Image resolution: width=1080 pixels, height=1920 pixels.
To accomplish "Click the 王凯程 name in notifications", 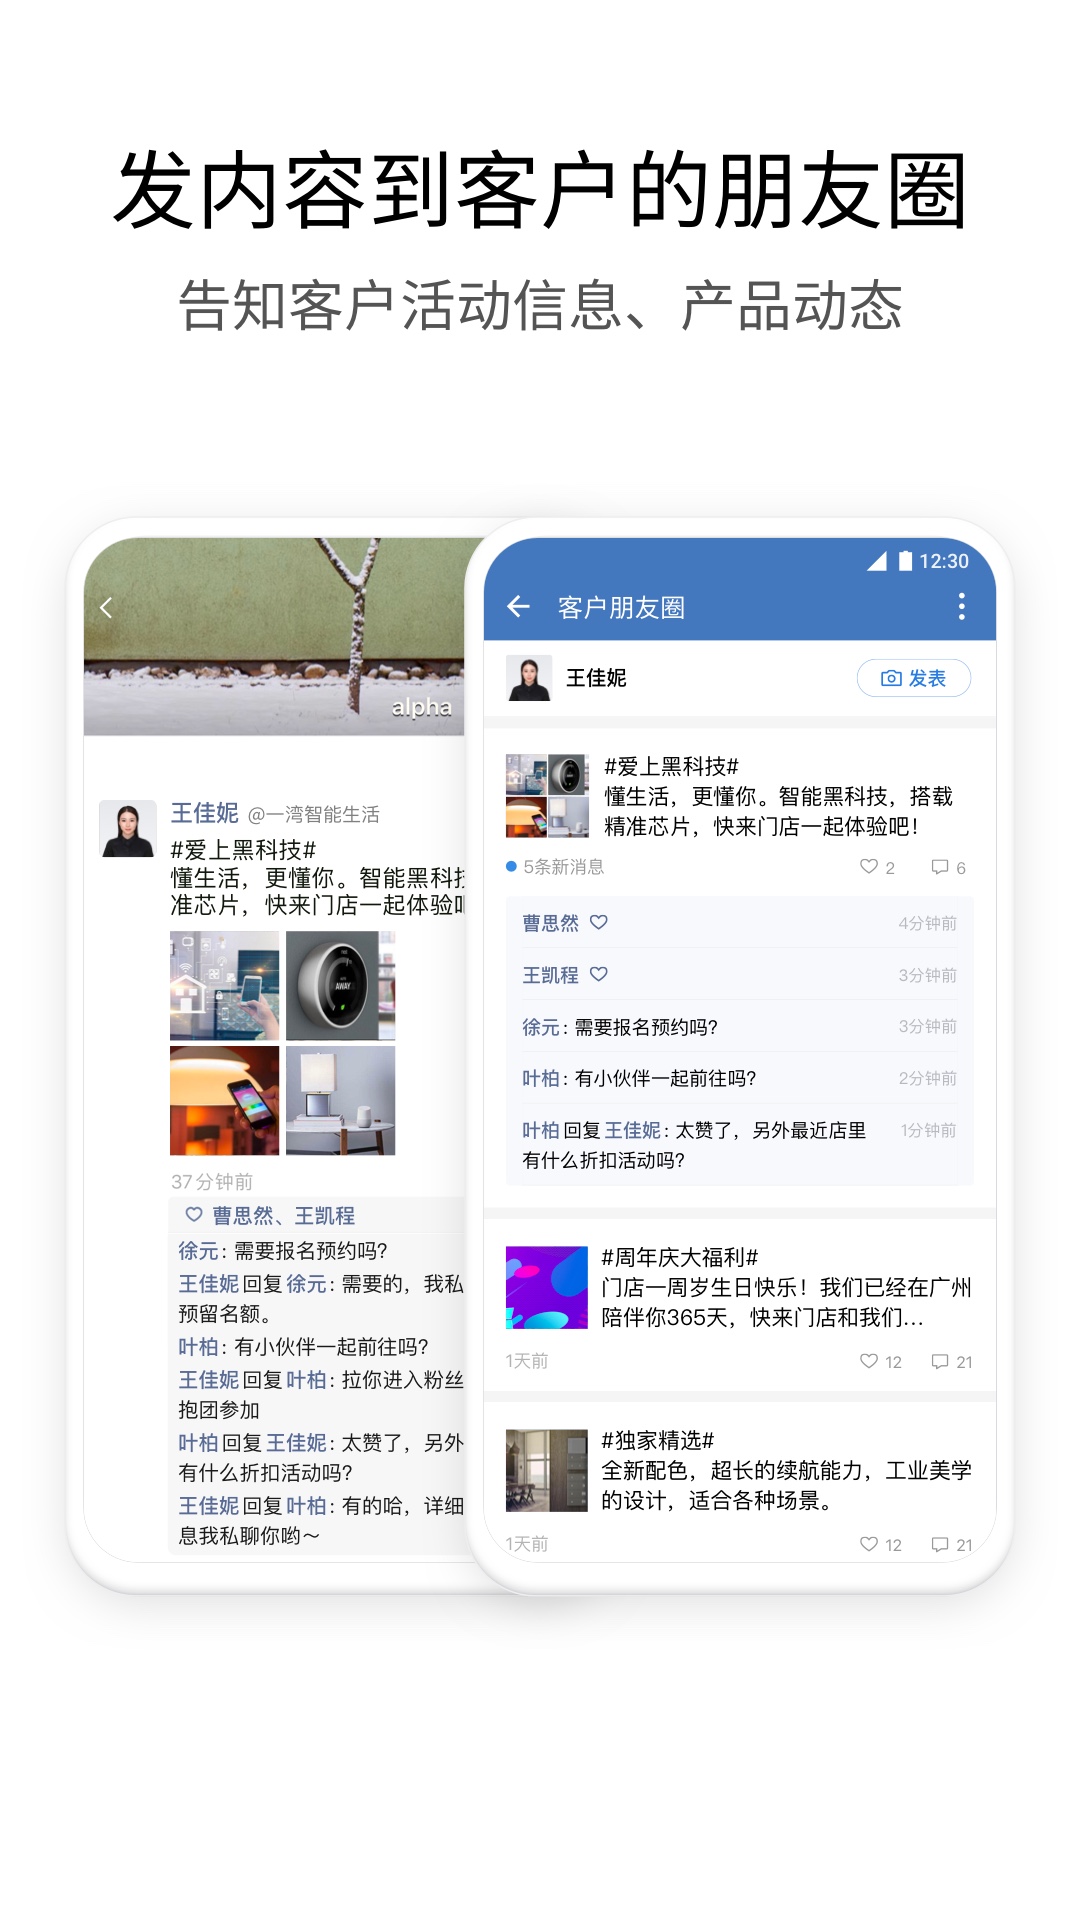I will (550, 975).
